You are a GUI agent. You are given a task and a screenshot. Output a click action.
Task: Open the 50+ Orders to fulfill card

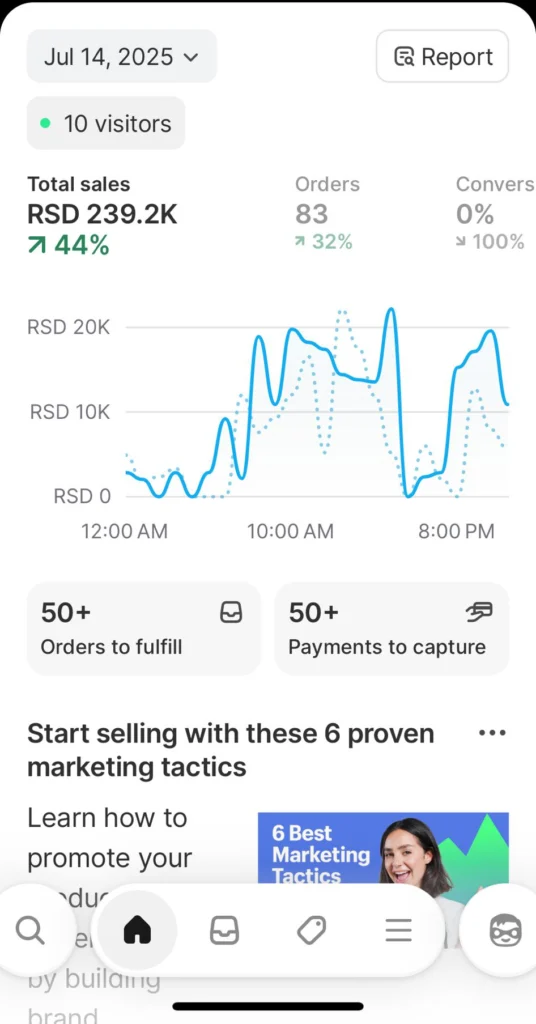(144, 629)
